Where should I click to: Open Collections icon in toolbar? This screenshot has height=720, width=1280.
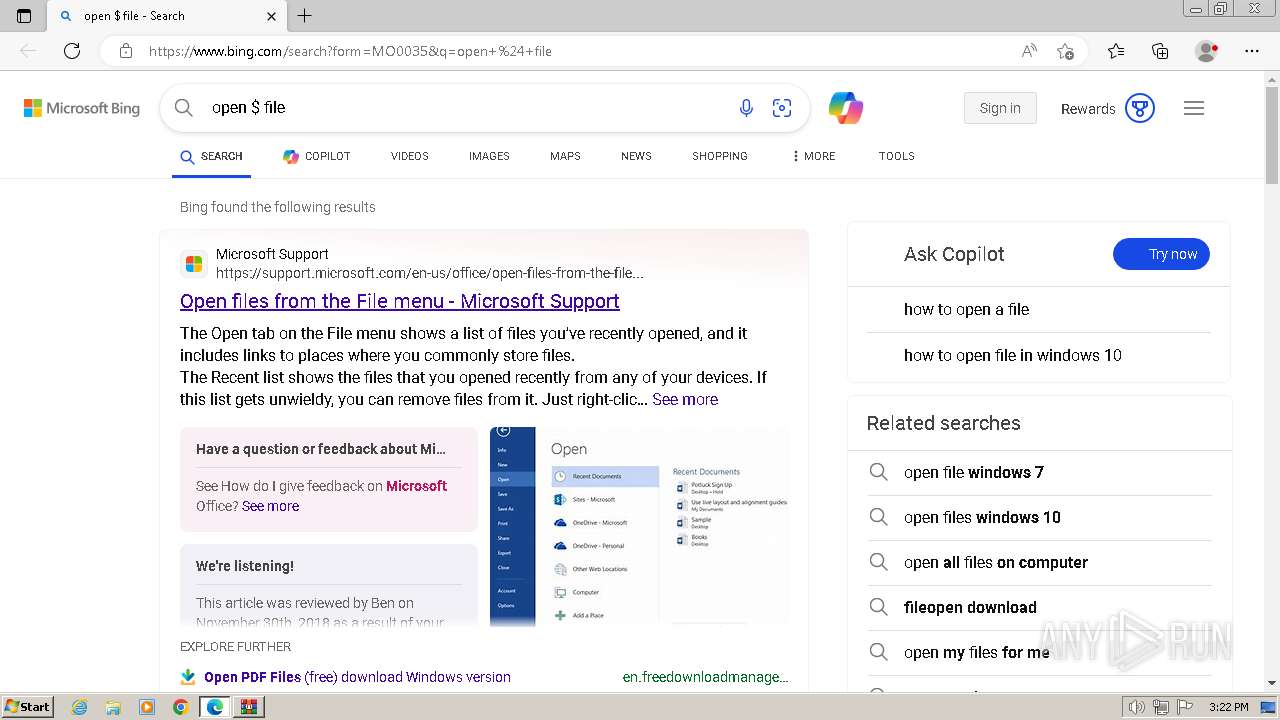tap(1160, 51)
